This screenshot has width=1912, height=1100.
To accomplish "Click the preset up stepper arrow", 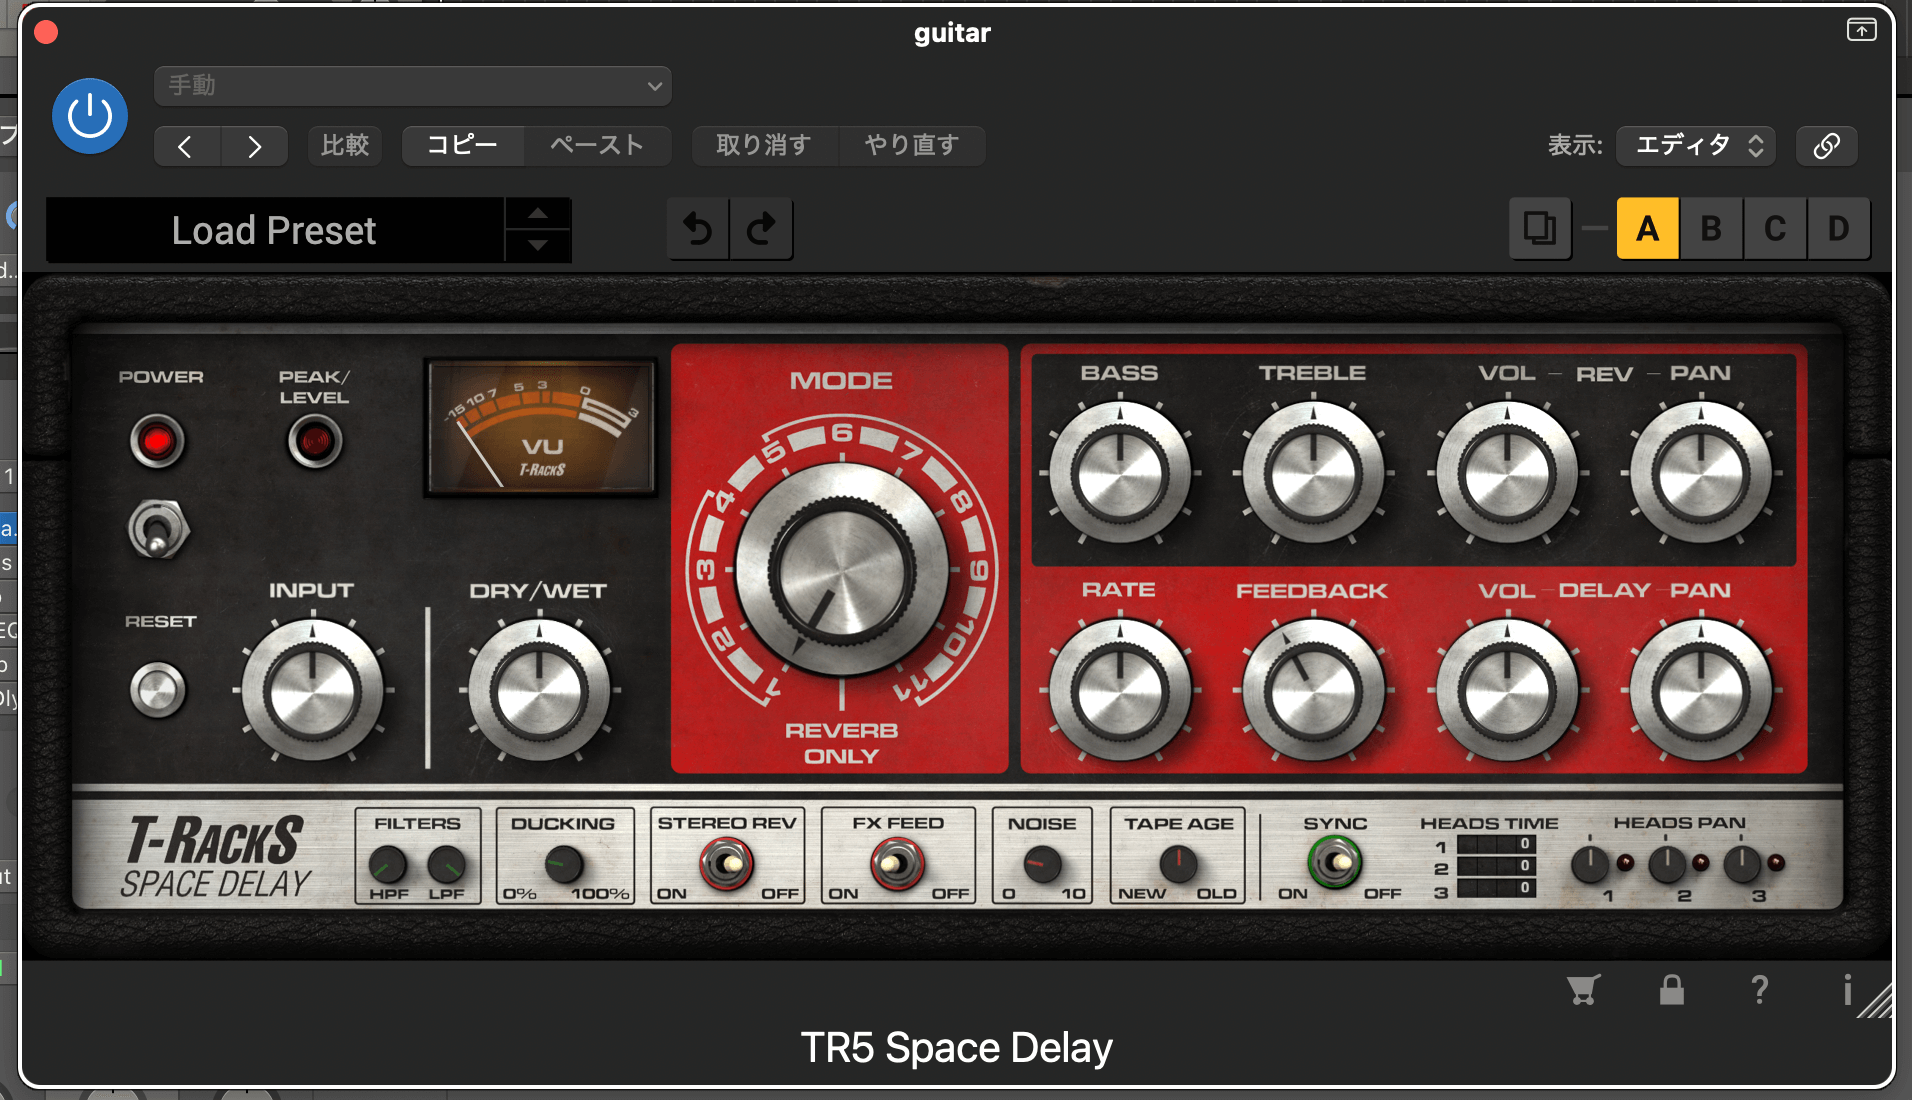I will (538, 213).
